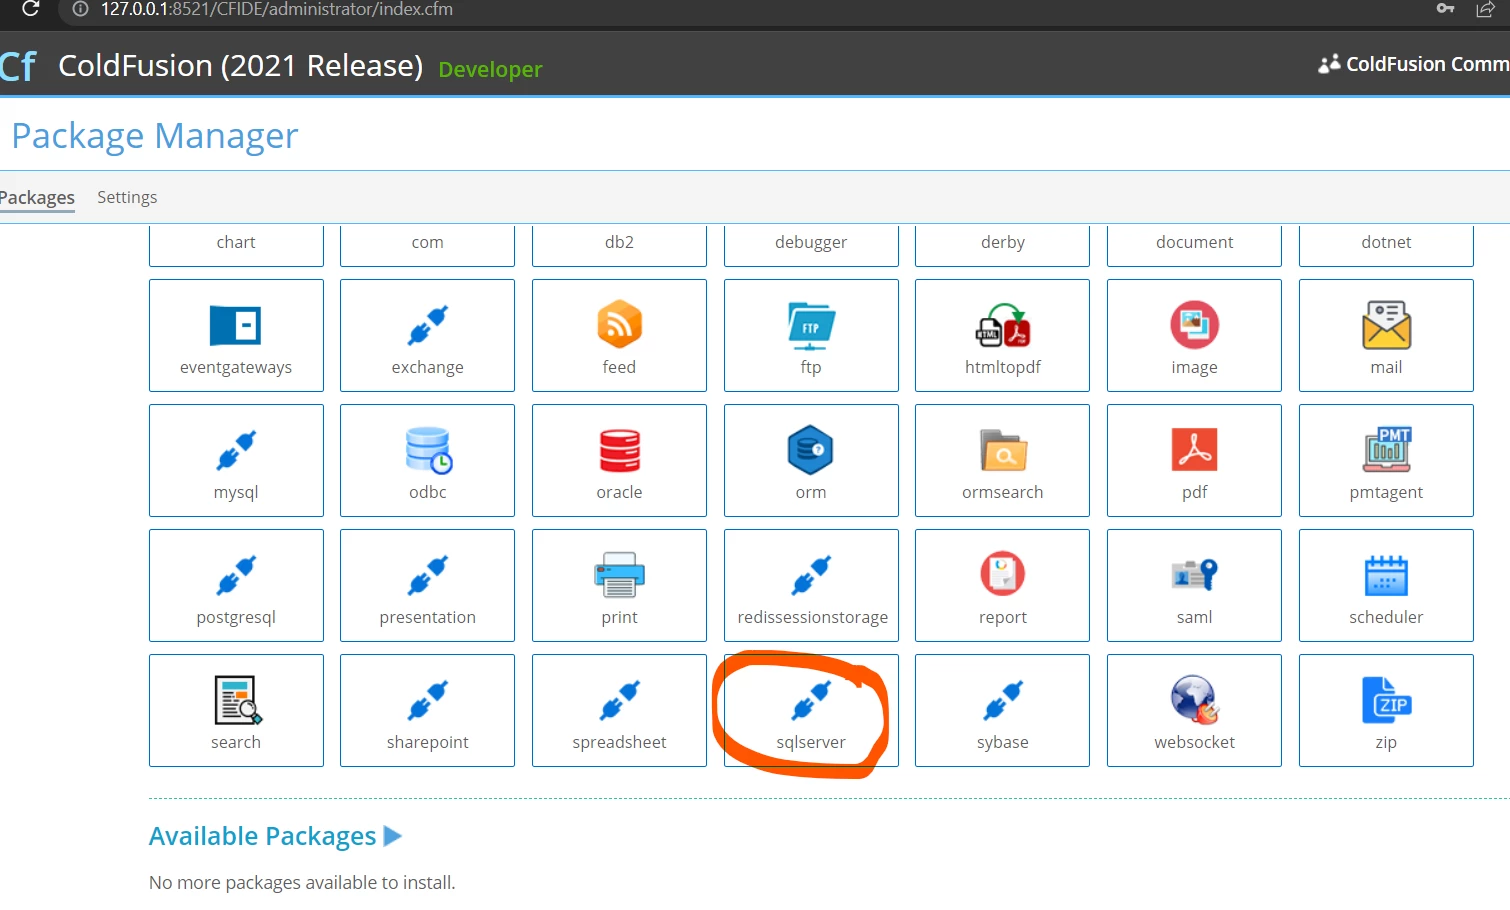Open the search package icon

237,700
